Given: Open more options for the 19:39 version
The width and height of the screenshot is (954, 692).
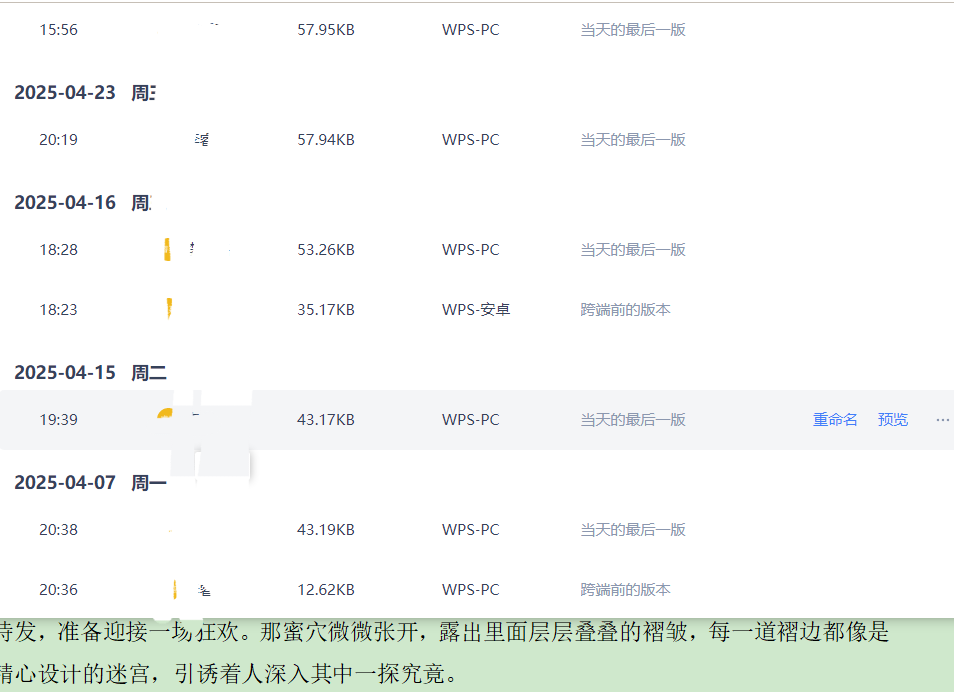Looking at the screenshot, I should (942, 420).
